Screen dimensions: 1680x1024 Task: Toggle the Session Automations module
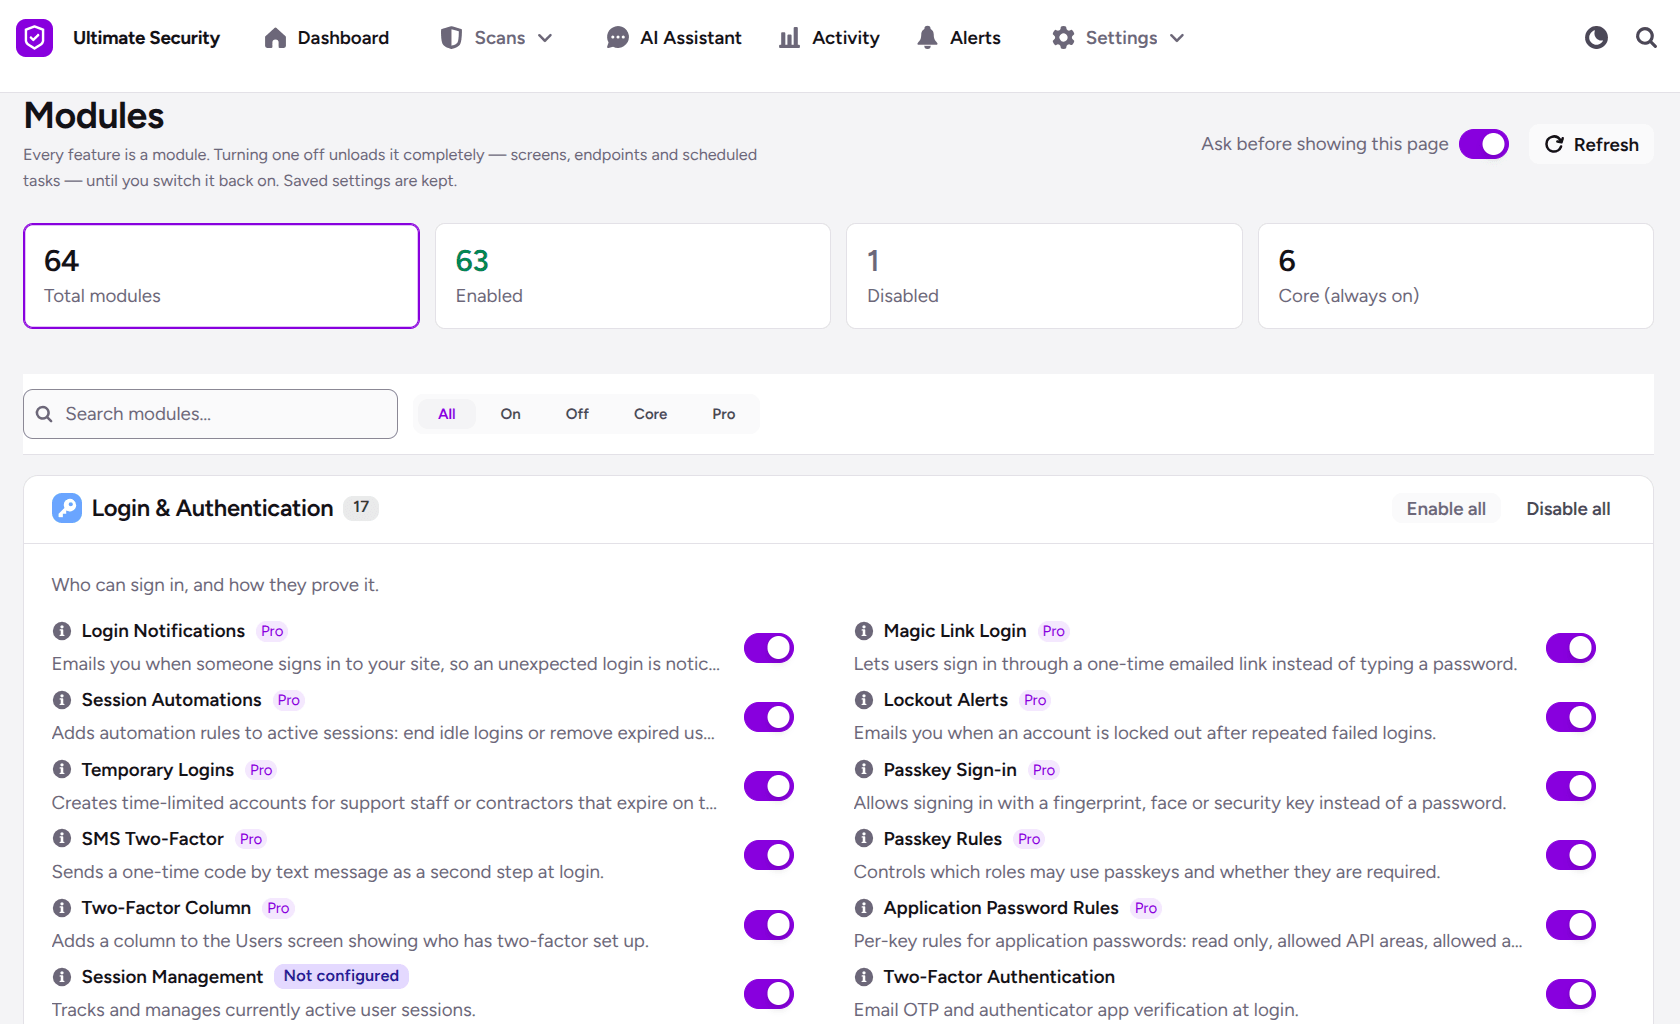pos(769,717)
